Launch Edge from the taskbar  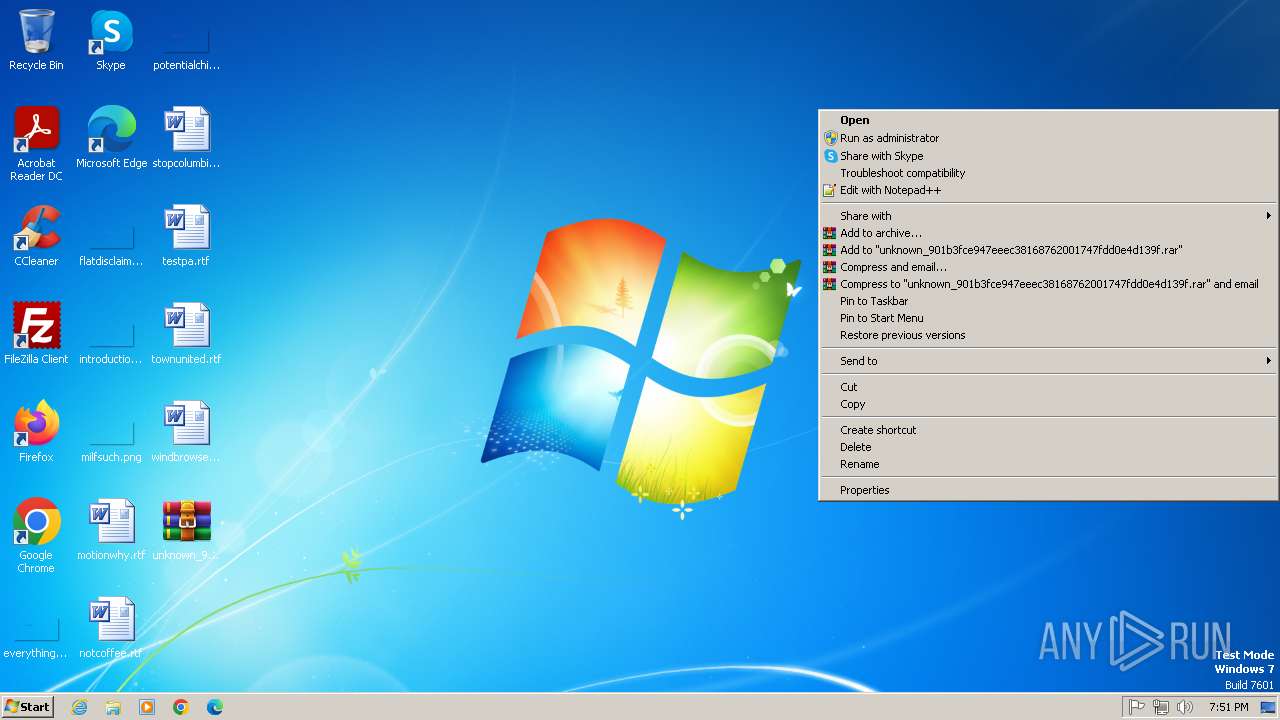[215, 707]
